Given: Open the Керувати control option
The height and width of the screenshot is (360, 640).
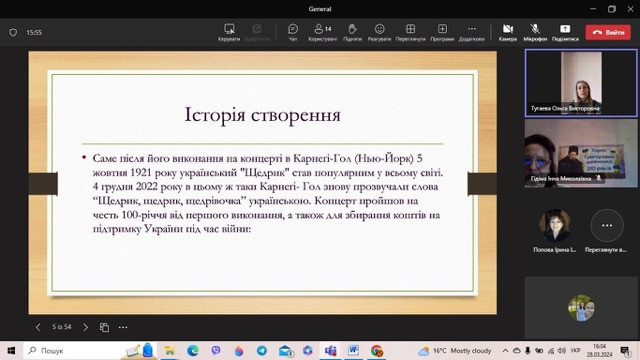Looking at the screenshot, I should pos(229,32).
